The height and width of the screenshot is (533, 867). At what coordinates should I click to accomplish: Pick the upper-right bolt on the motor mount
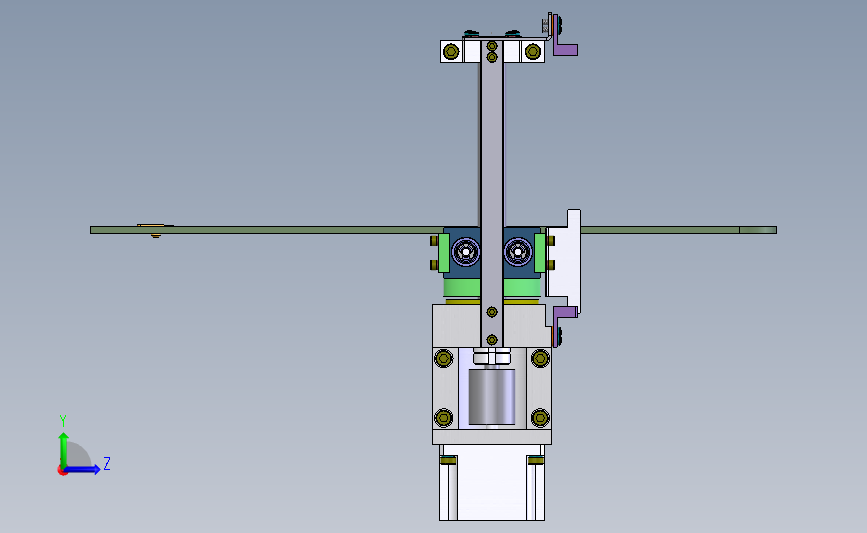(540, 358)
